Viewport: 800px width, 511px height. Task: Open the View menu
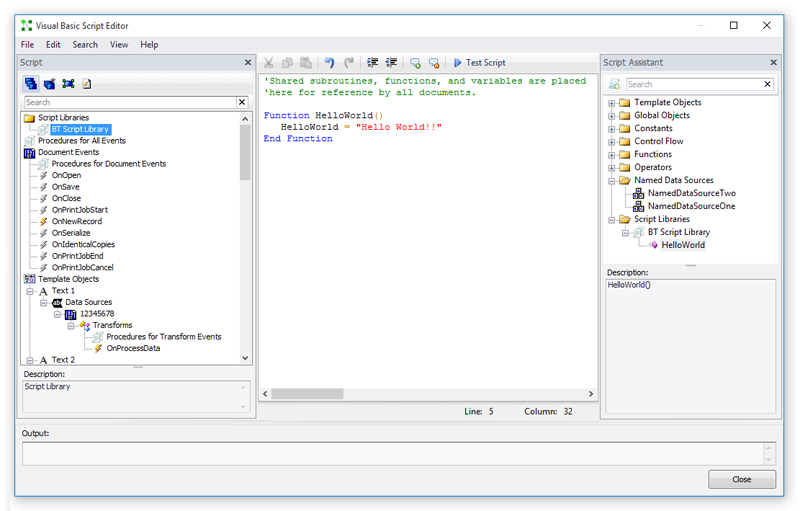coord(119,44)
